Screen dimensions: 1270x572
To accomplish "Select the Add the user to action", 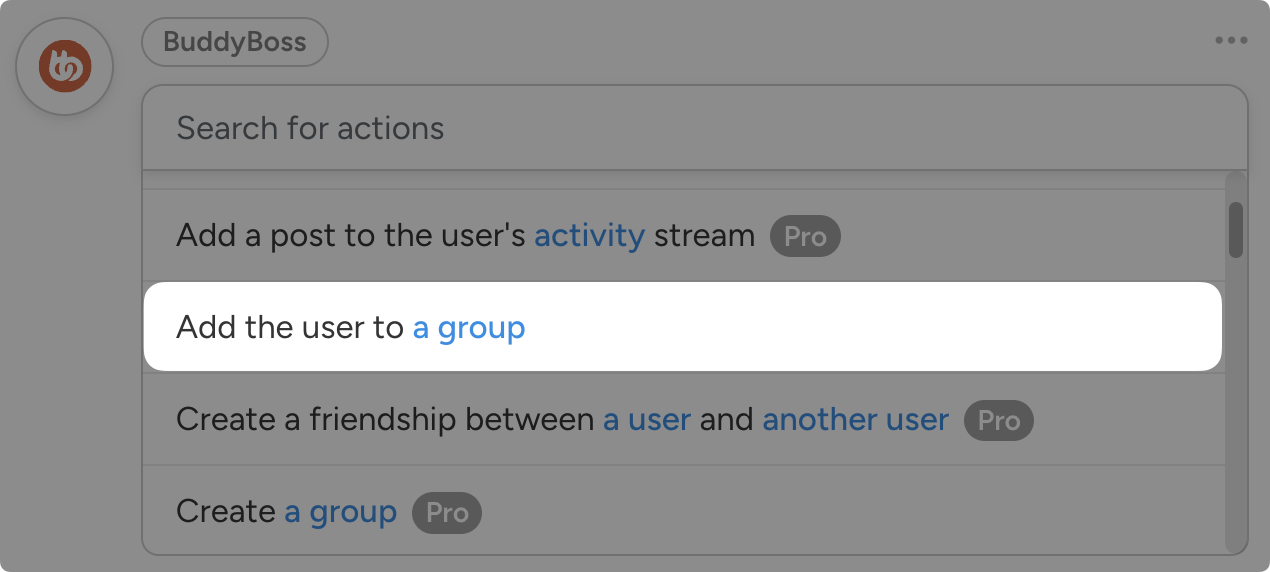I will click(290, 328).
